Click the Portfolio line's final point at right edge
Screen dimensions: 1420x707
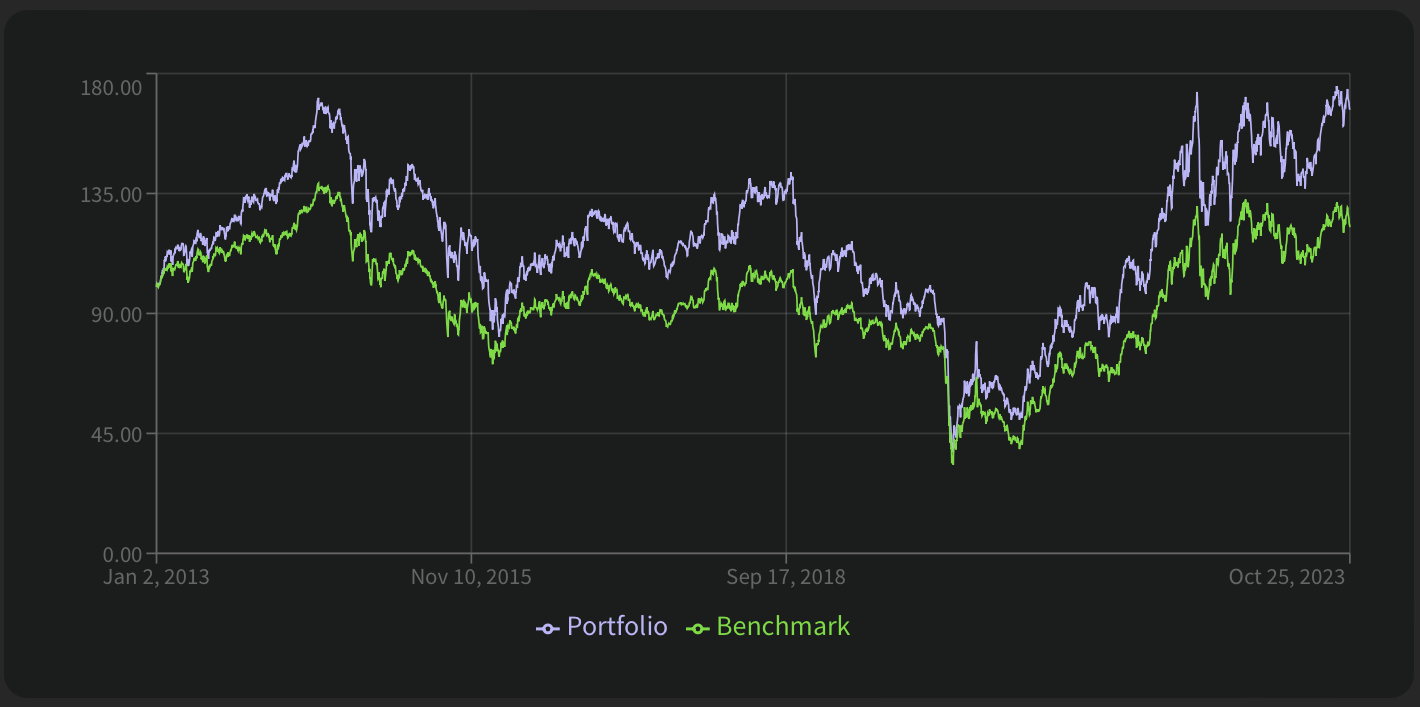(x=1349, y=109)
